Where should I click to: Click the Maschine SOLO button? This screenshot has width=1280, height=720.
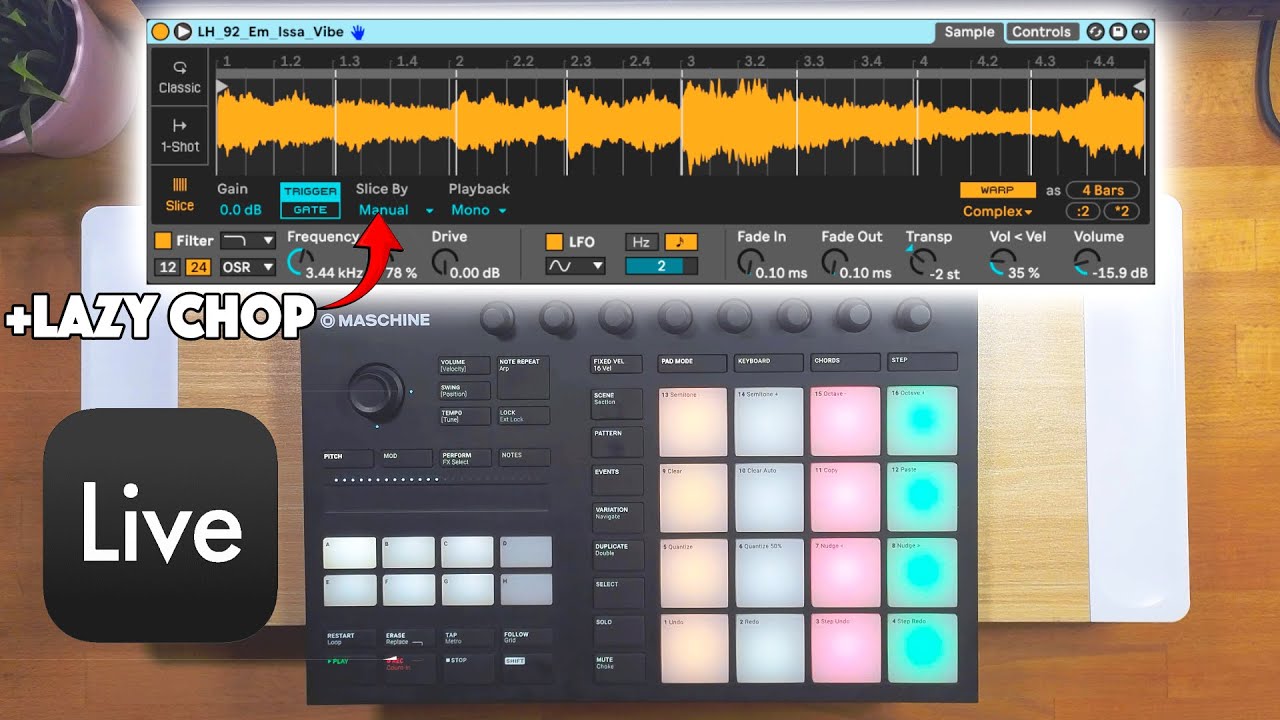pos(618,630)
